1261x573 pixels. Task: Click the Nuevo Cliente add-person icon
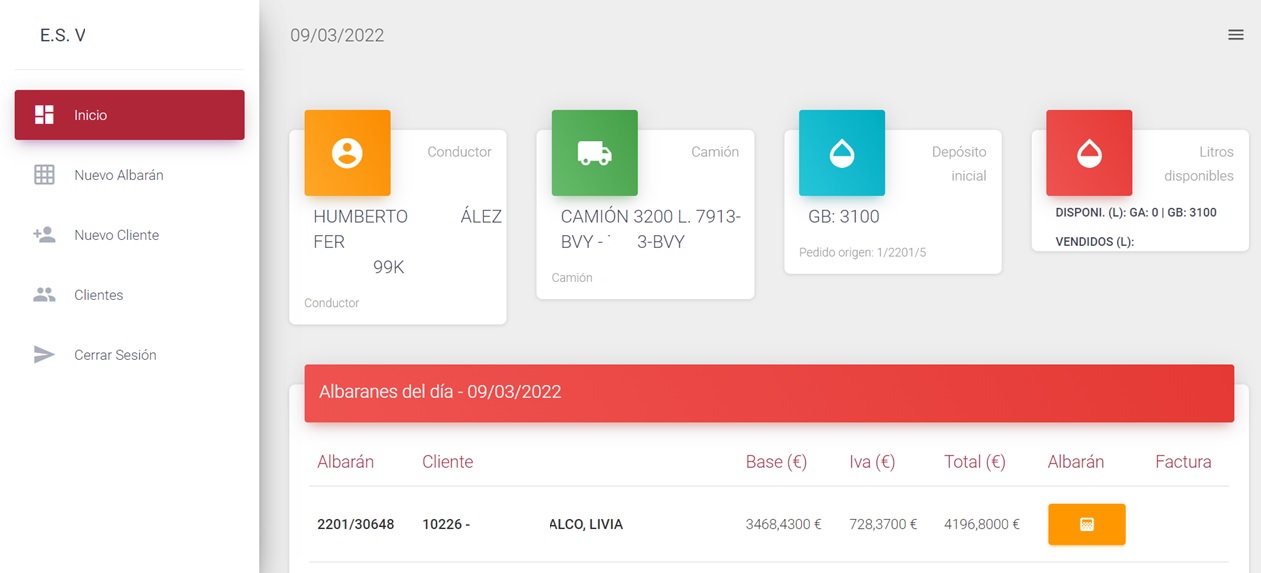(44, 235)
